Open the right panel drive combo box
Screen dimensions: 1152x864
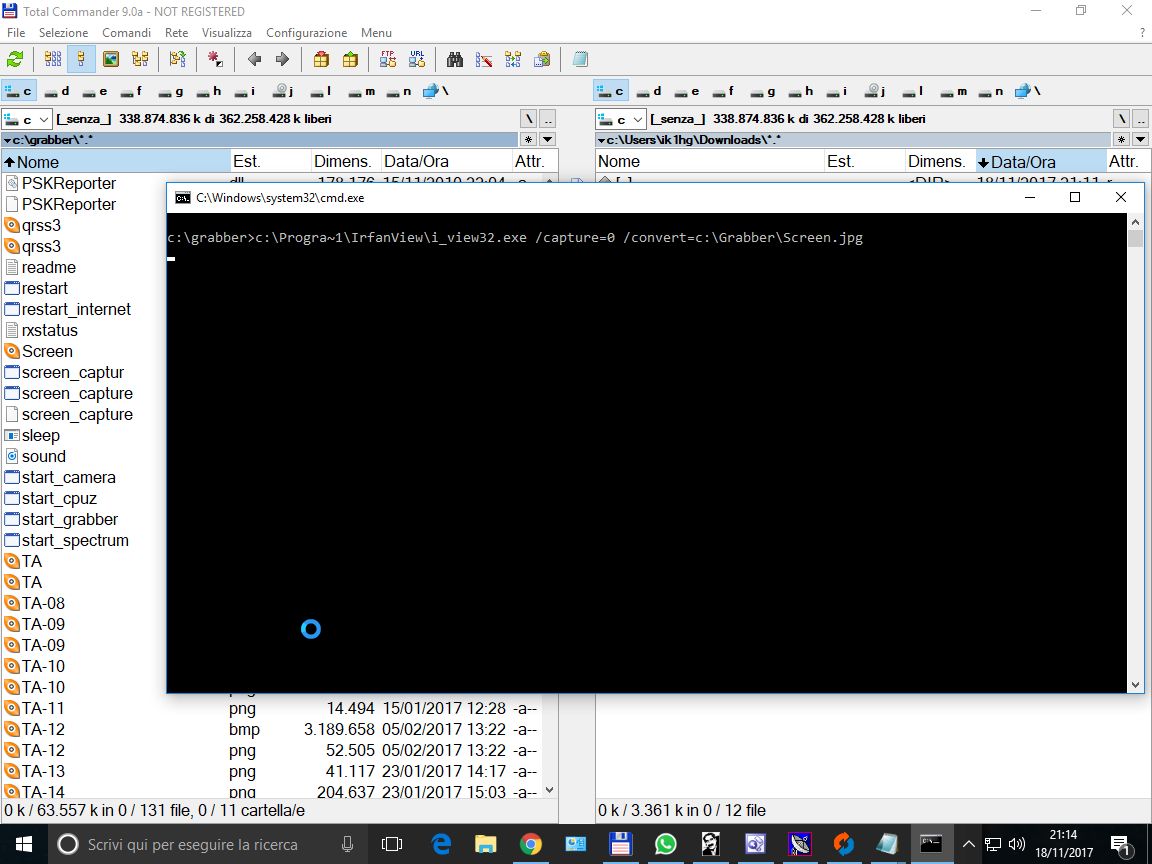(x=618, y=119)
